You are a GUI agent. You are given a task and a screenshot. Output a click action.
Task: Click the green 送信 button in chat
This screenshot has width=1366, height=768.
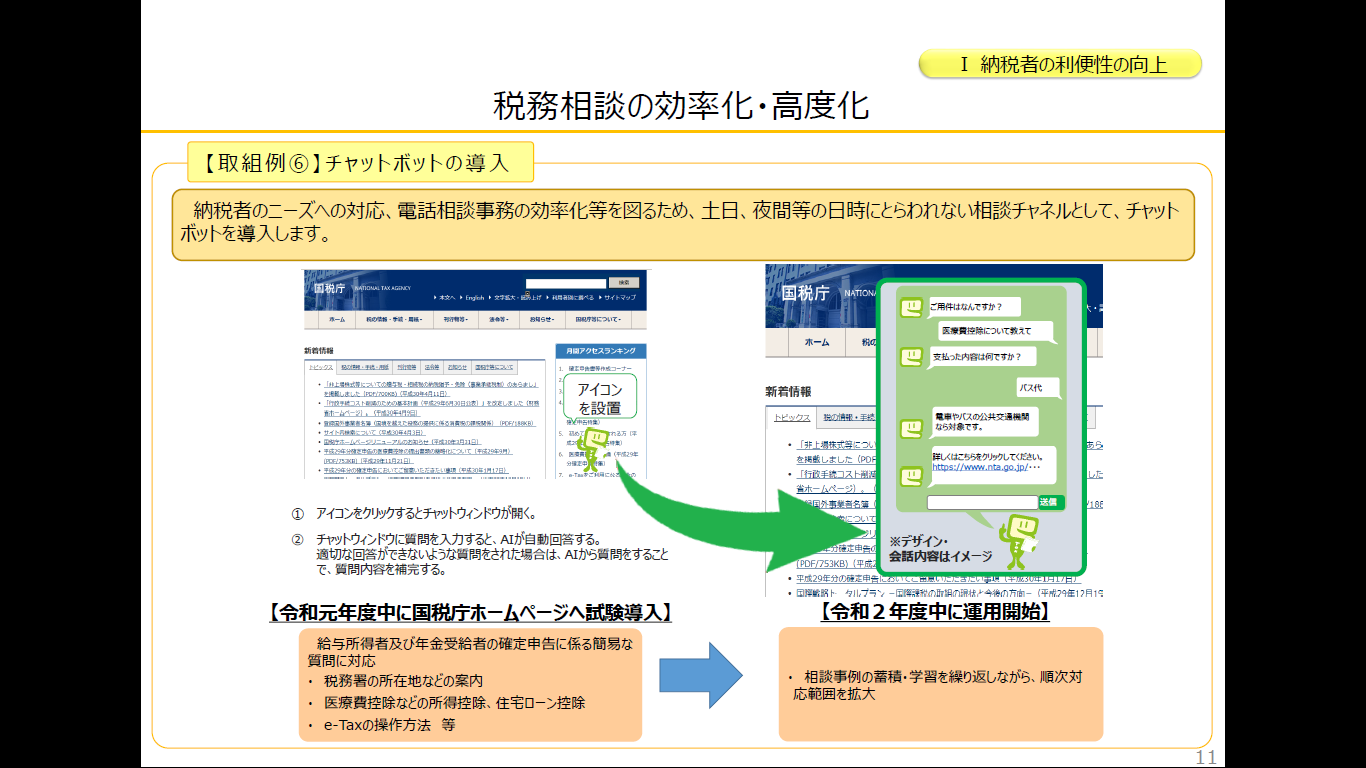click(1052, 502)
